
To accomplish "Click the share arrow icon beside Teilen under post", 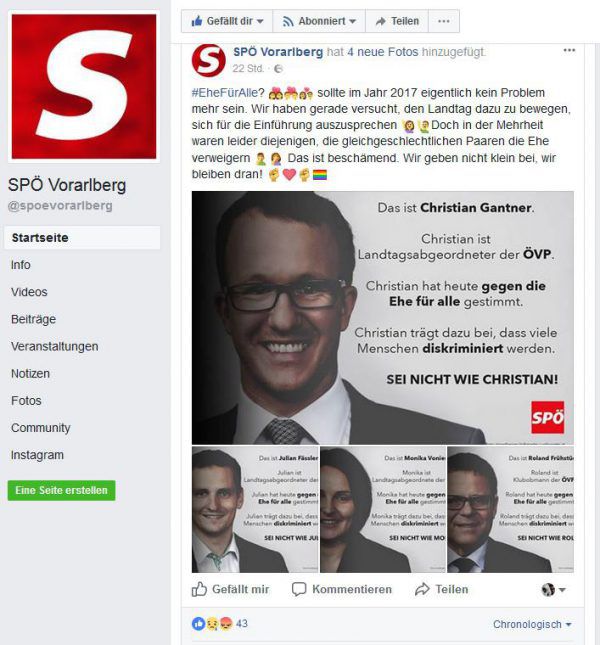I will click(422, 589).
